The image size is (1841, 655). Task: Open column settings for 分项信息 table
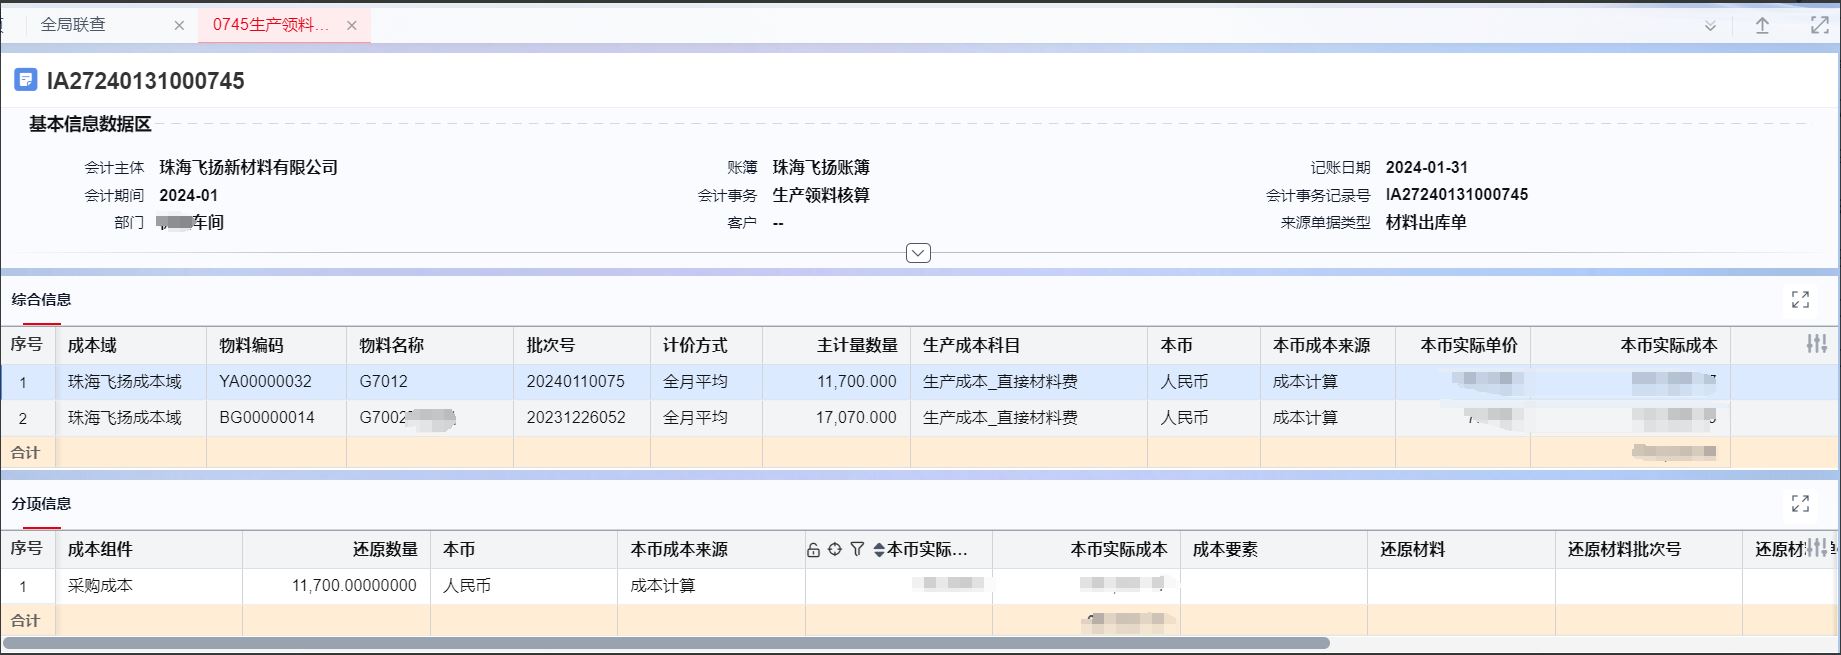click(1816, 548)
